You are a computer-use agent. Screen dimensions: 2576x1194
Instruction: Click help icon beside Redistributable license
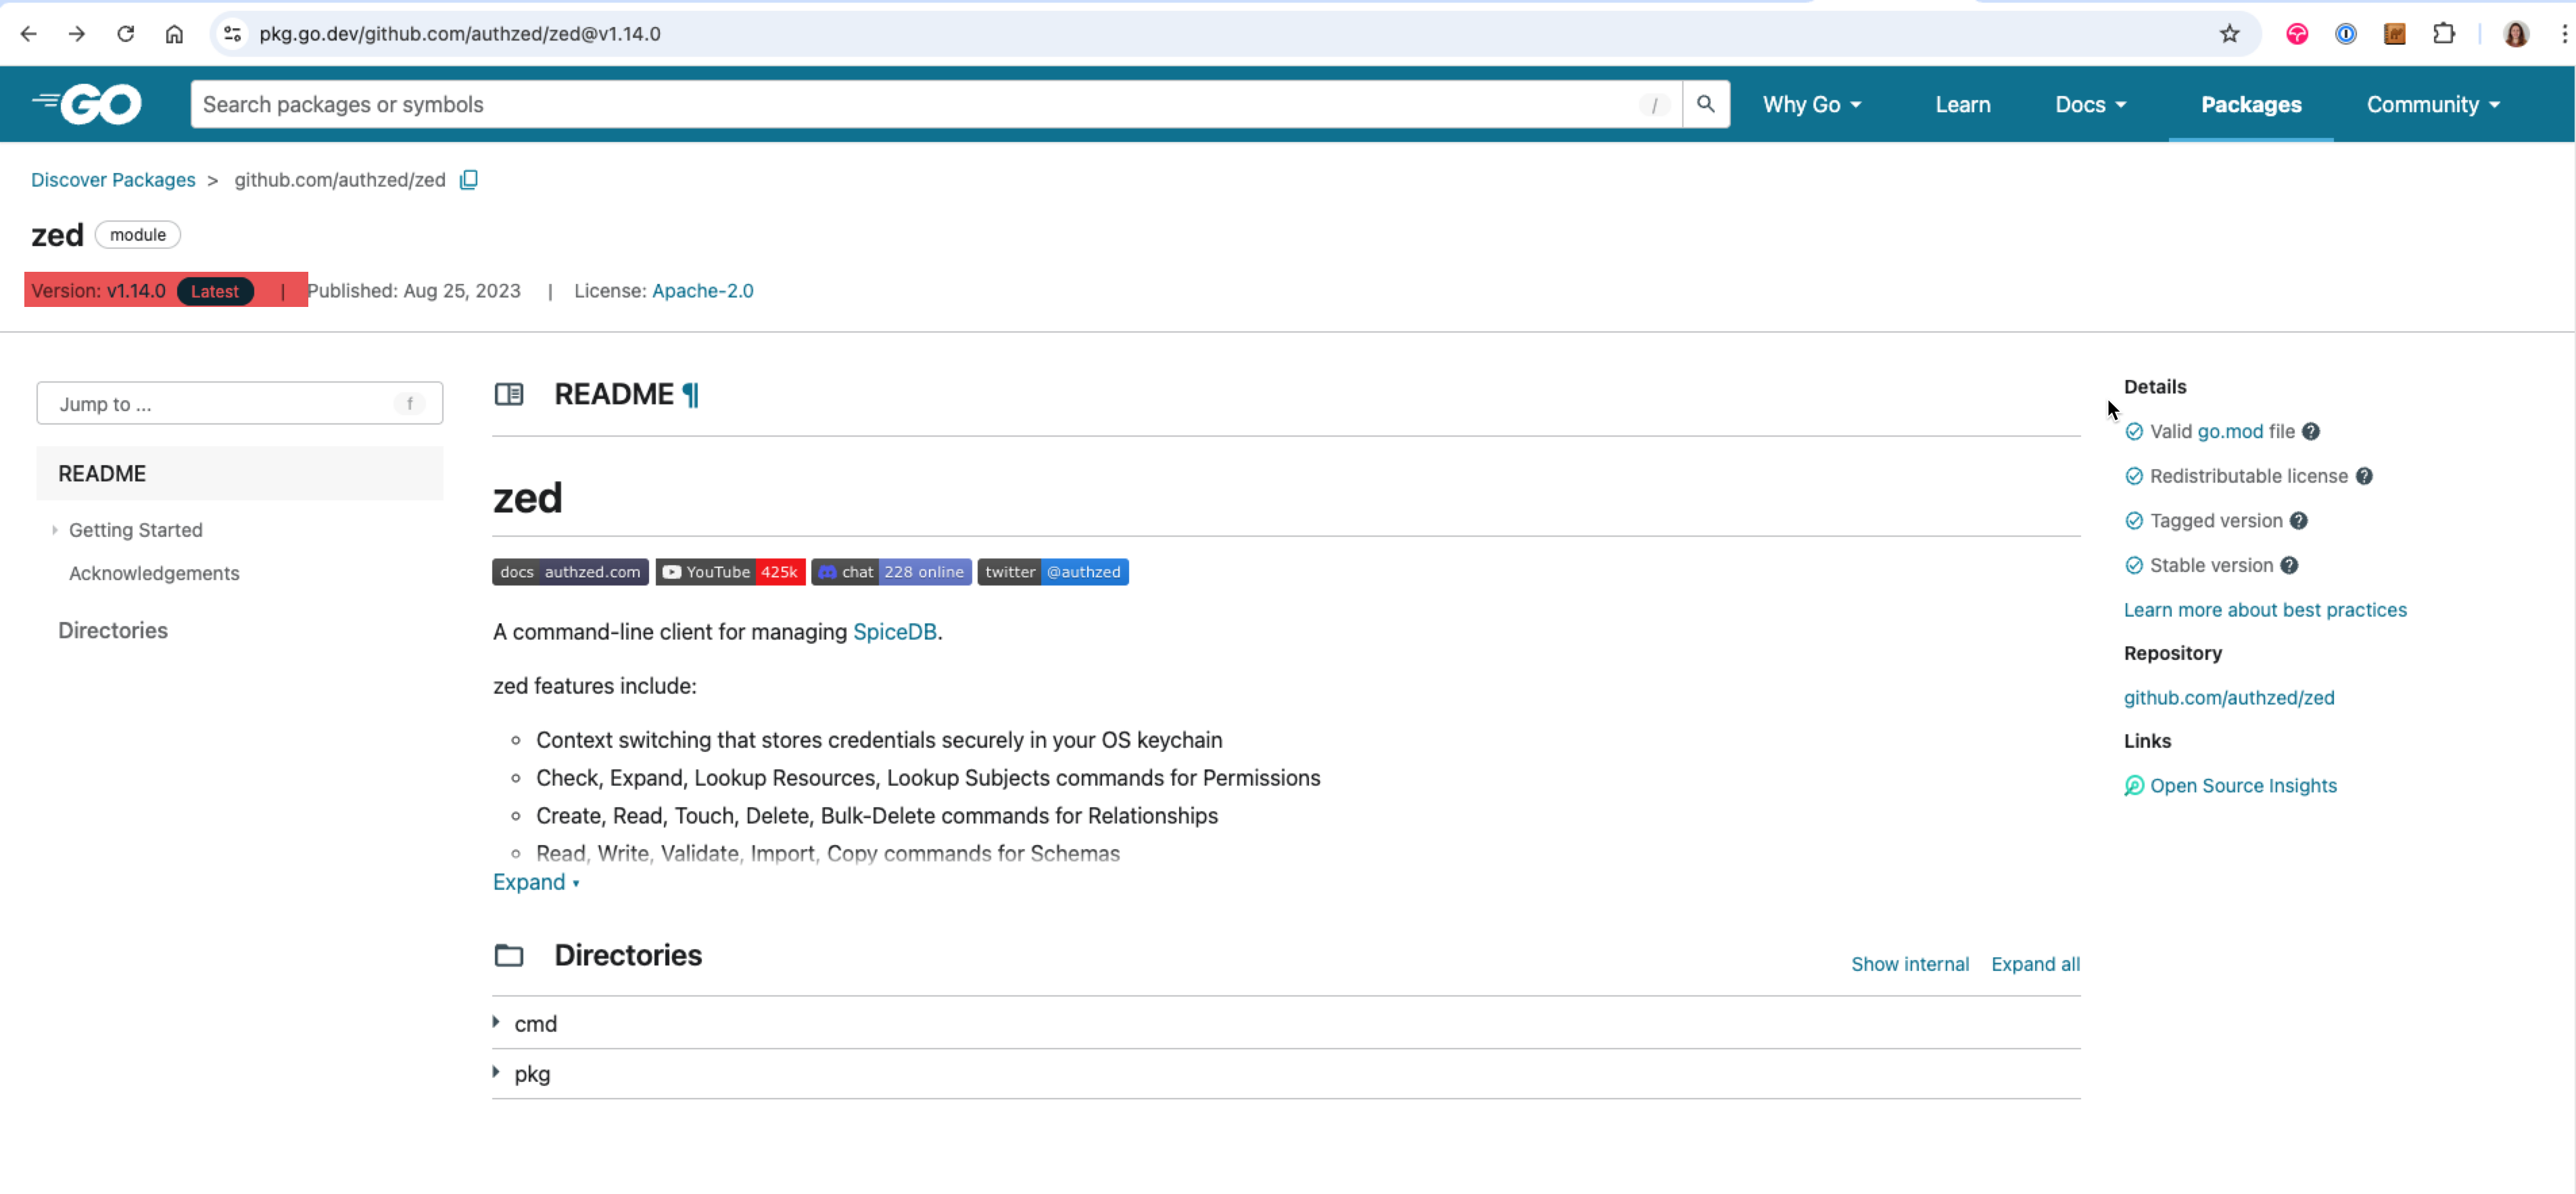[2364, 477]
